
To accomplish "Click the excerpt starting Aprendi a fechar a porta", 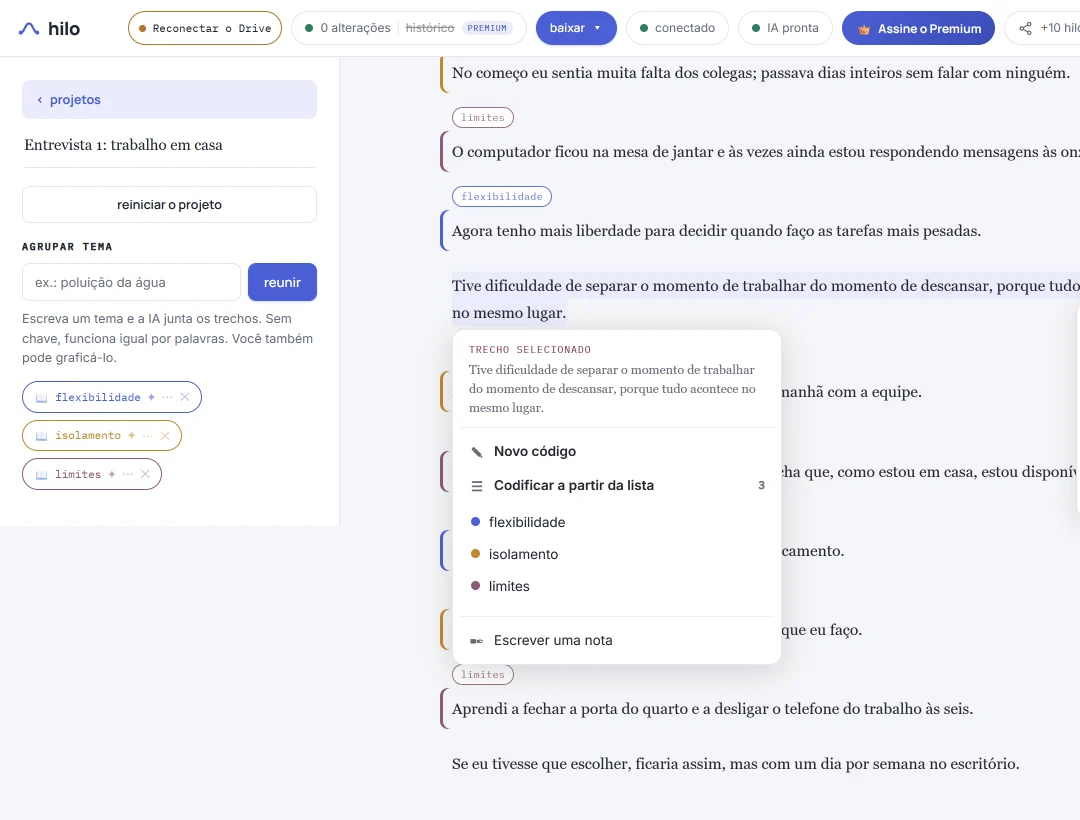I will (712, 709).
